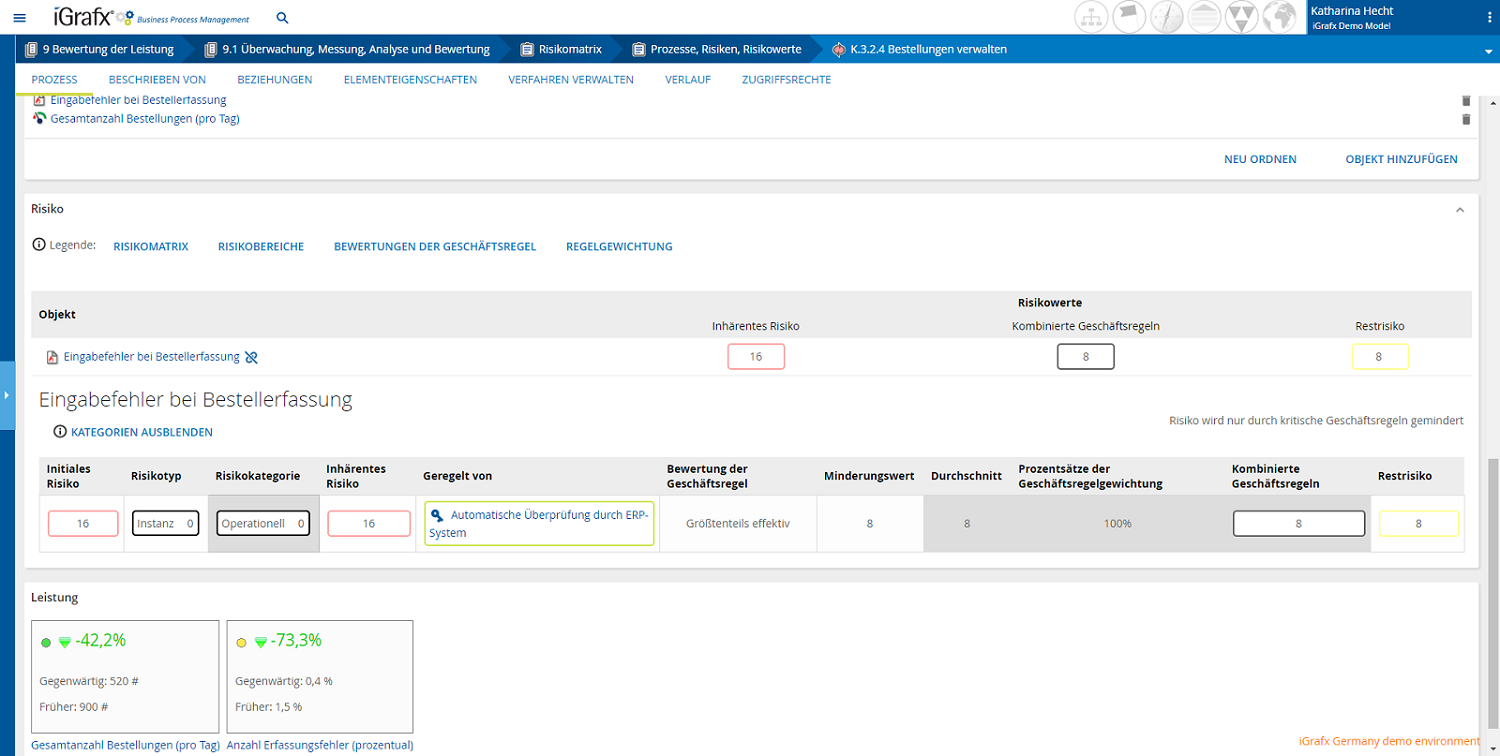Open the REGELGEWICHTUNG legend link

(x=619, y=246)
